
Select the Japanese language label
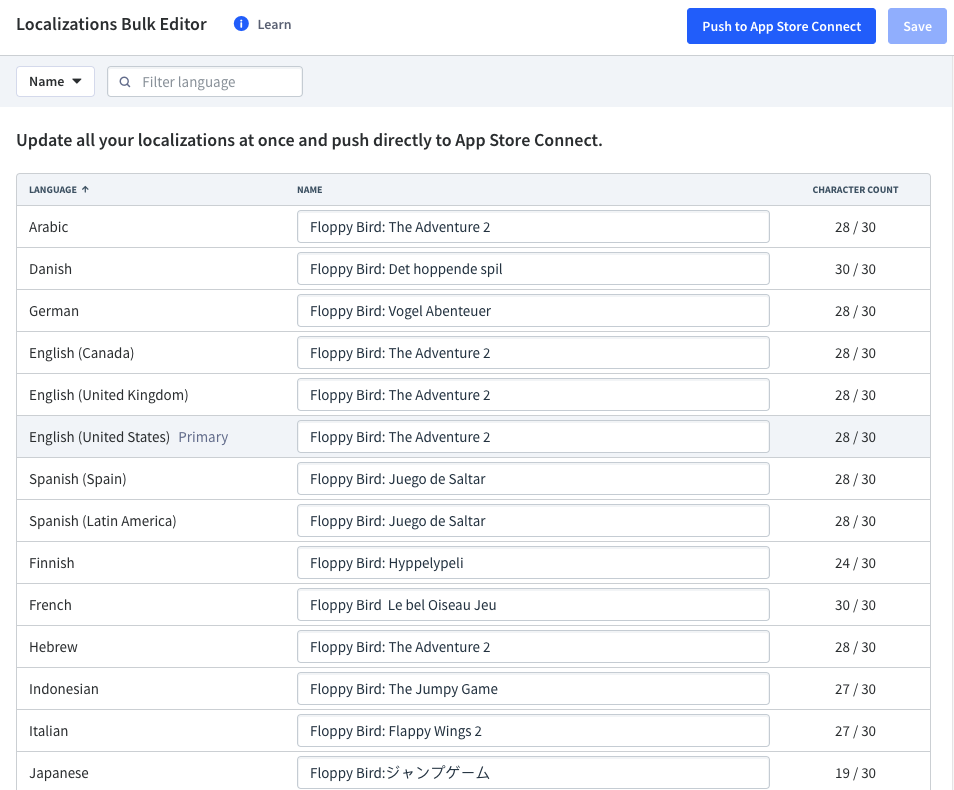(59, 773)
